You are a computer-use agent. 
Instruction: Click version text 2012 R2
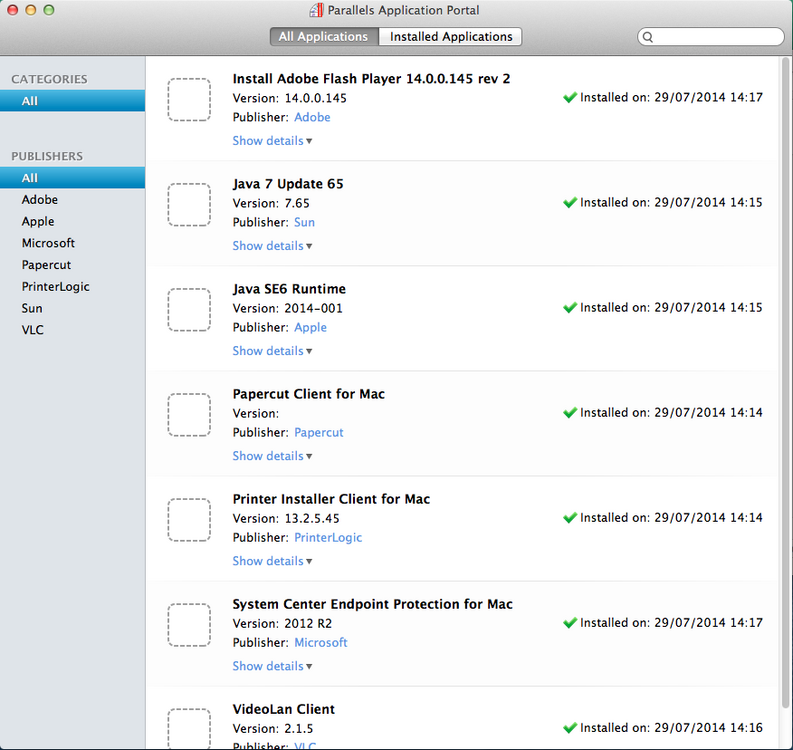308,624
